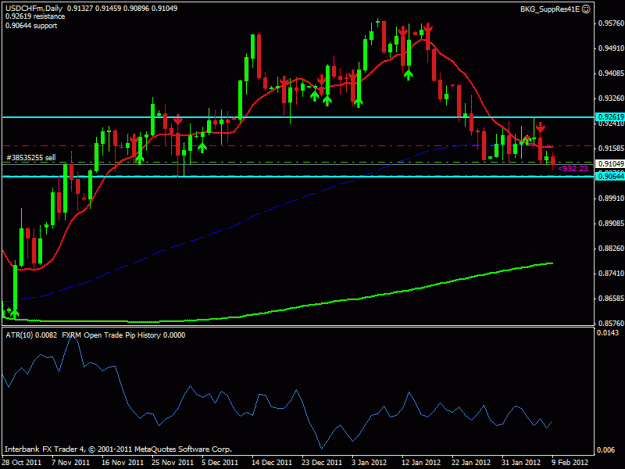
Task: Click the ATR(10) 0.0082 indicator label
Action: coord(31,336)
